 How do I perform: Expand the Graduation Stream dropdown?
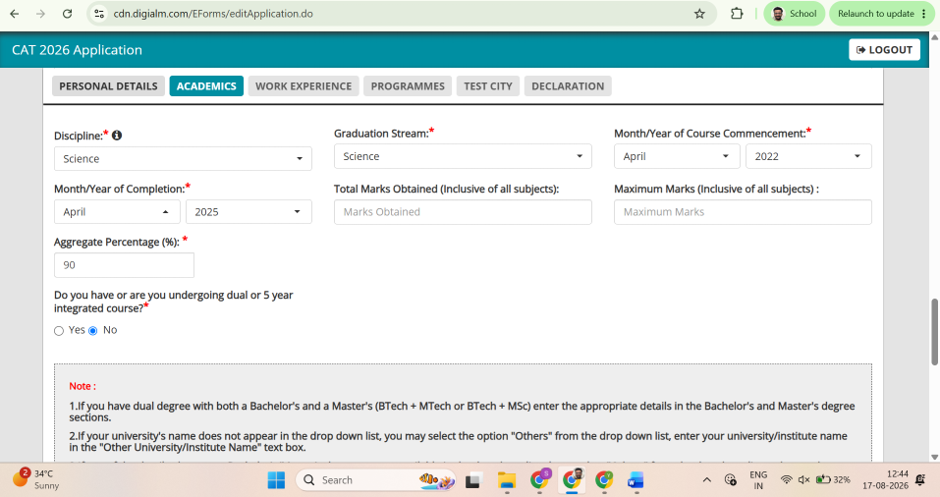click(x=463, y=156)
